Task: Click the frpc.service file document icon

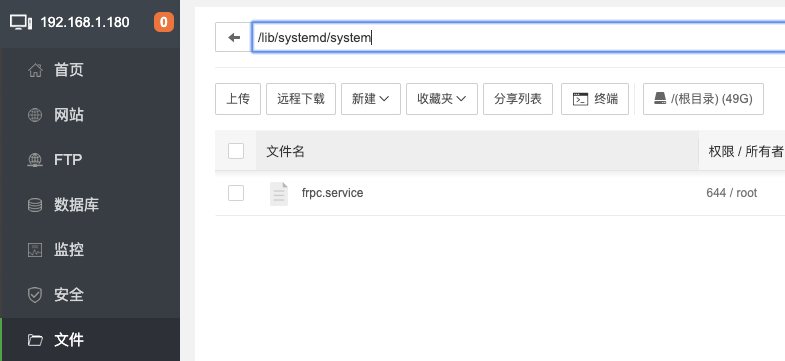Action: (279, 193)
